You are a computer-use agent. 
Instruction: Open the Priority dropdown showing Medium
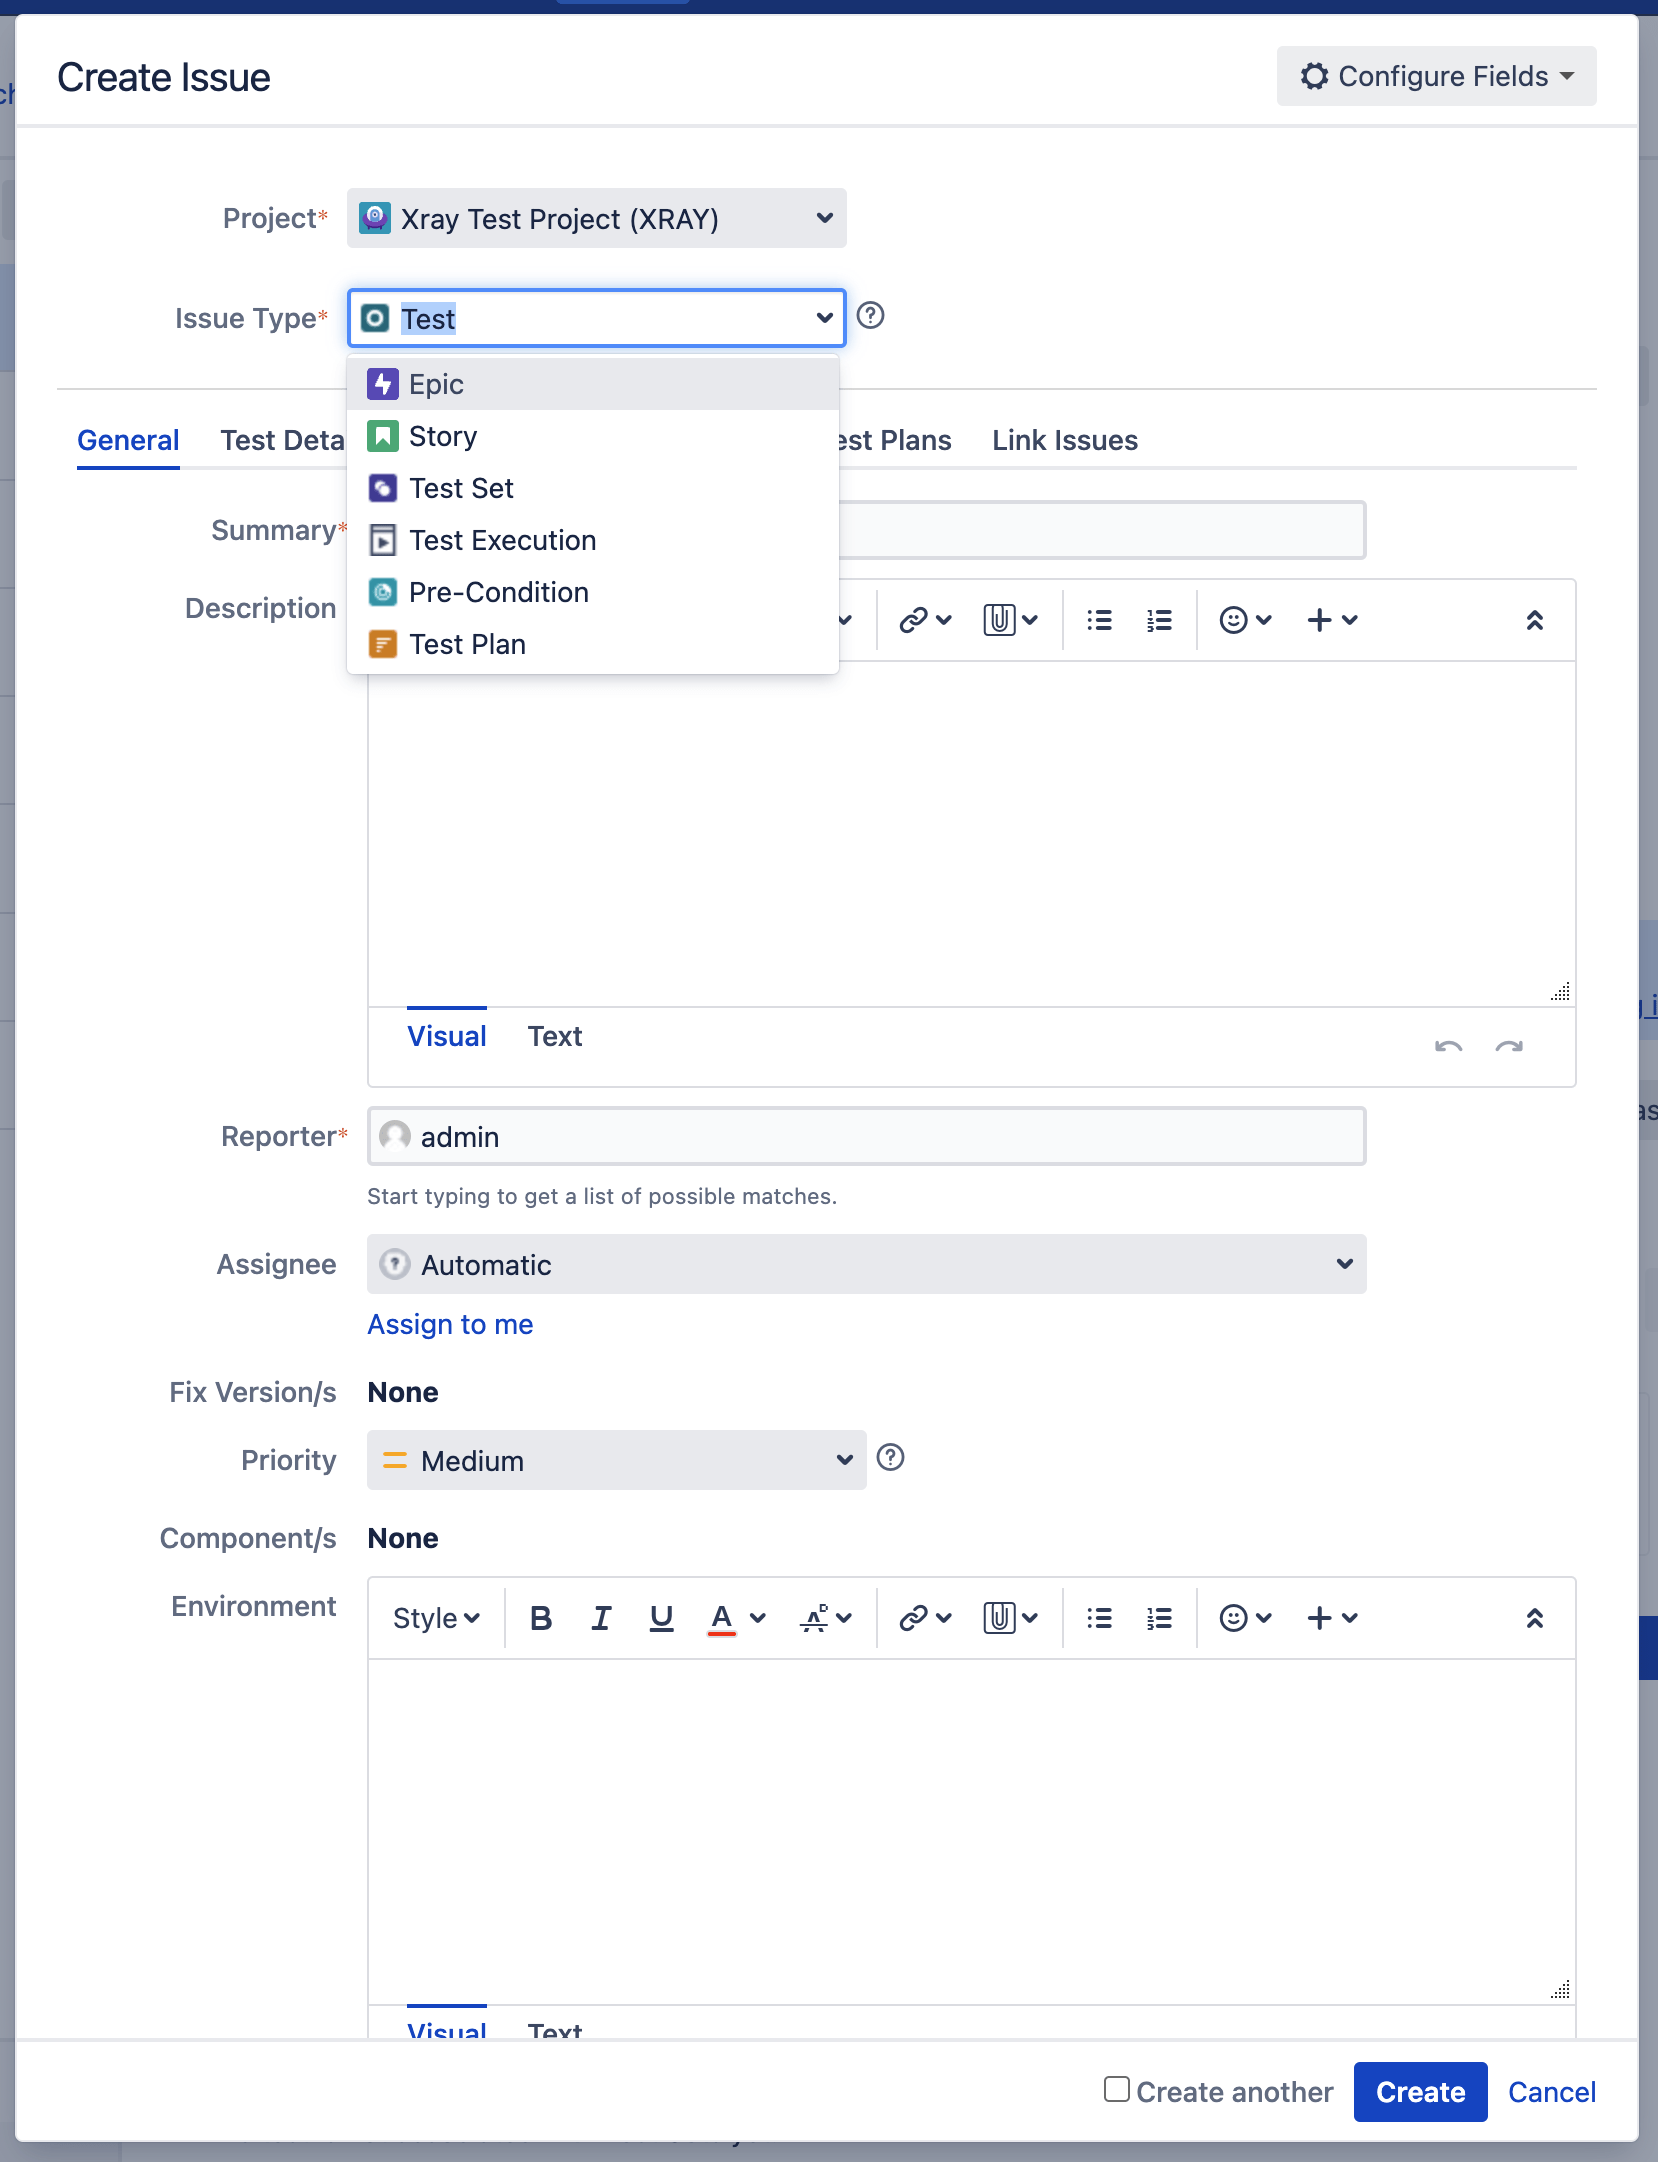pyautogui.click(x=616, y=1460)
